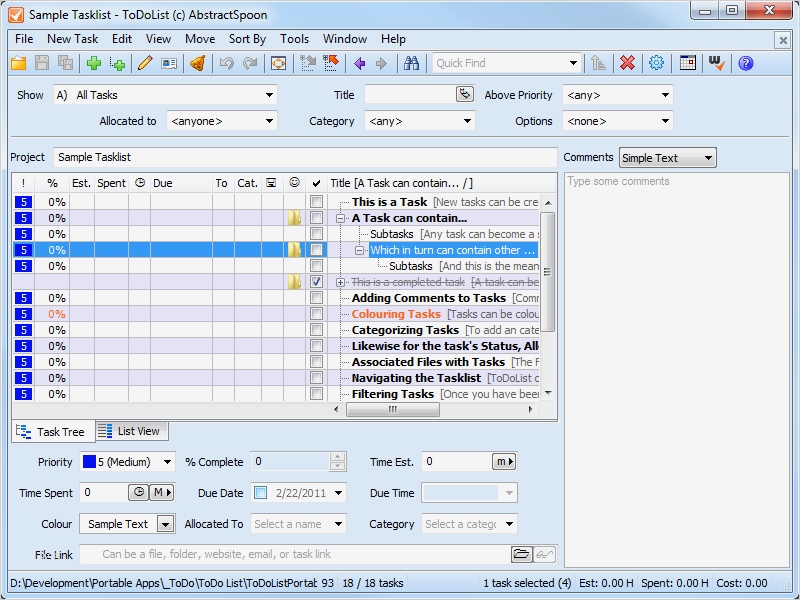Click the red X delete task icon
The height and width of the screenshot is (600, 800).
[x=627, y=63]
